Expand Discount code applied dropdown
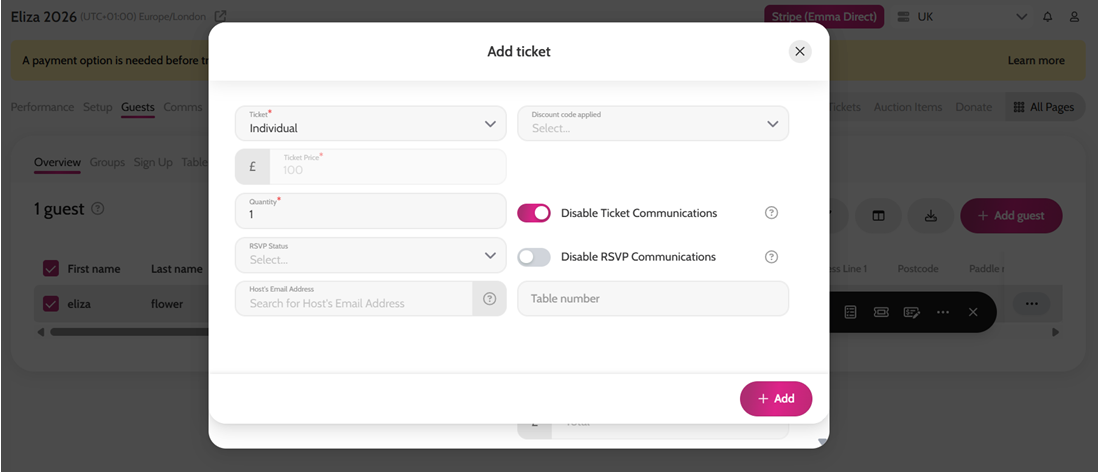The height and width of the screenshot is (472, 1098). click(x=653, y=123)
